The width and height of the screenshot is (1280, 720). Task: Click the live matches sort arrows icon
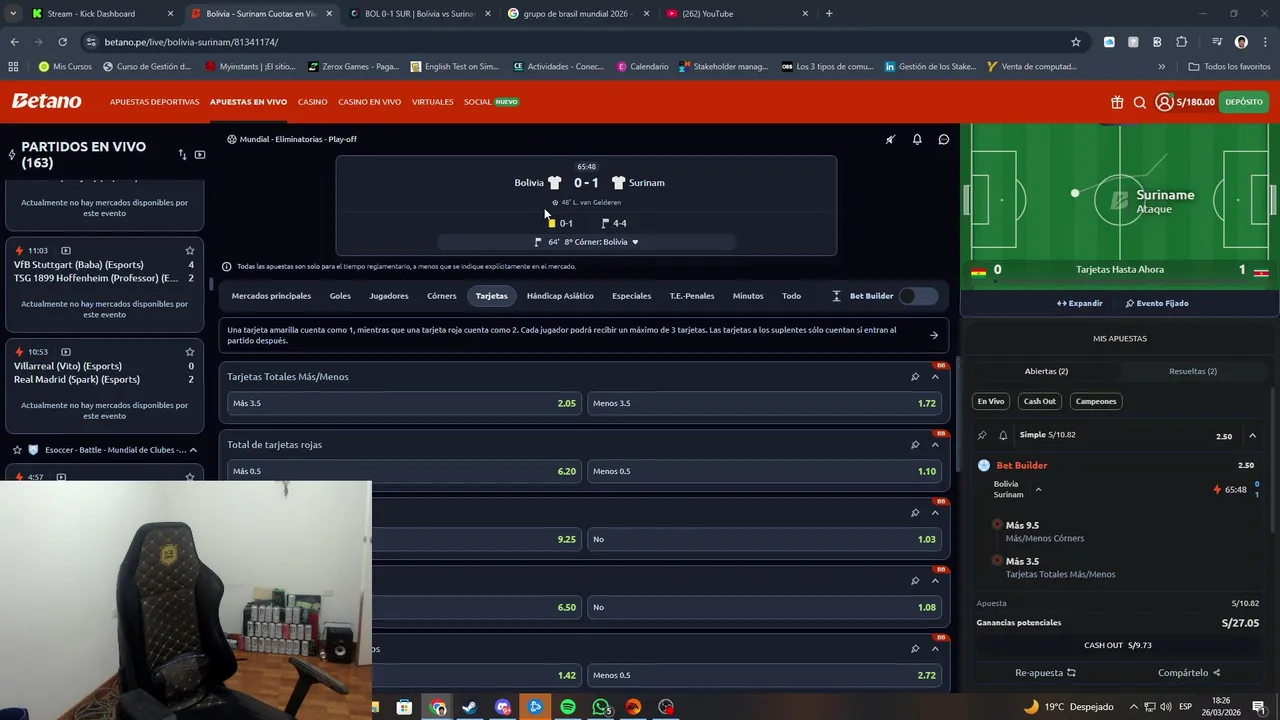point(182,155)
